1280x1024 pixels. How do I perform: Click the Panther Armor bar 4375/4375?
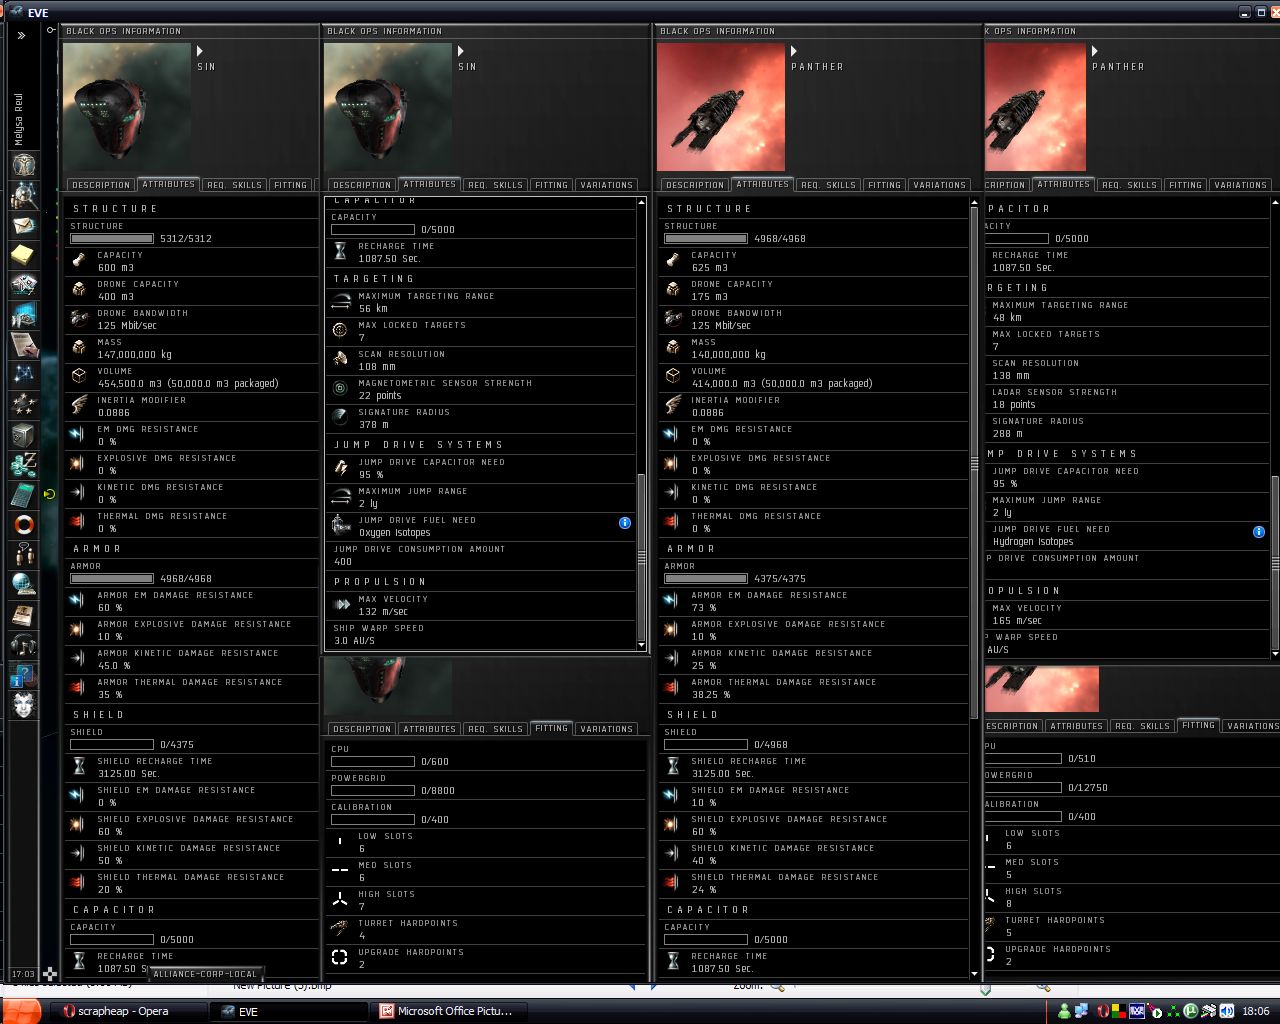(705, 579)
